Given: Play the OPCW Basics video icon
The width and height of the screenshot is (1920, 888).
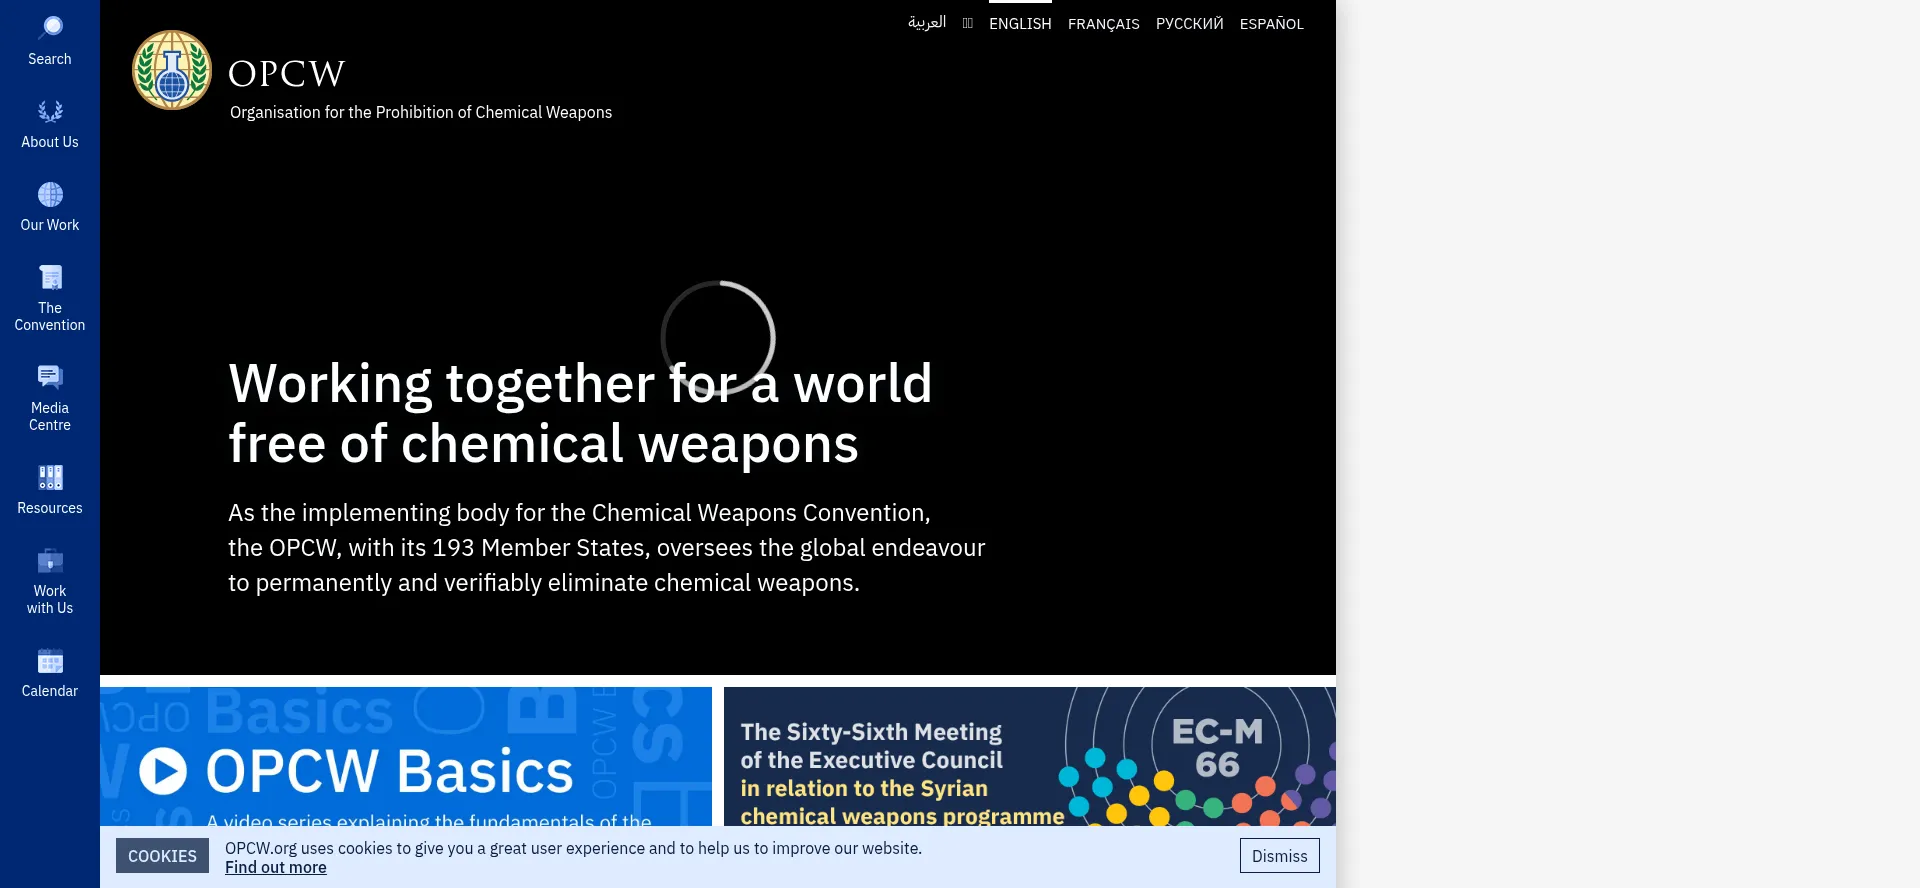Looking at the screenshot, I should pos(163,771).
